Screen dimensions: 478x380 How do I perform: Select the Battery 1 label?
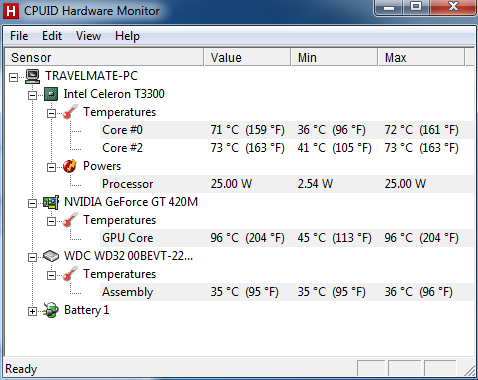(87, 310)
